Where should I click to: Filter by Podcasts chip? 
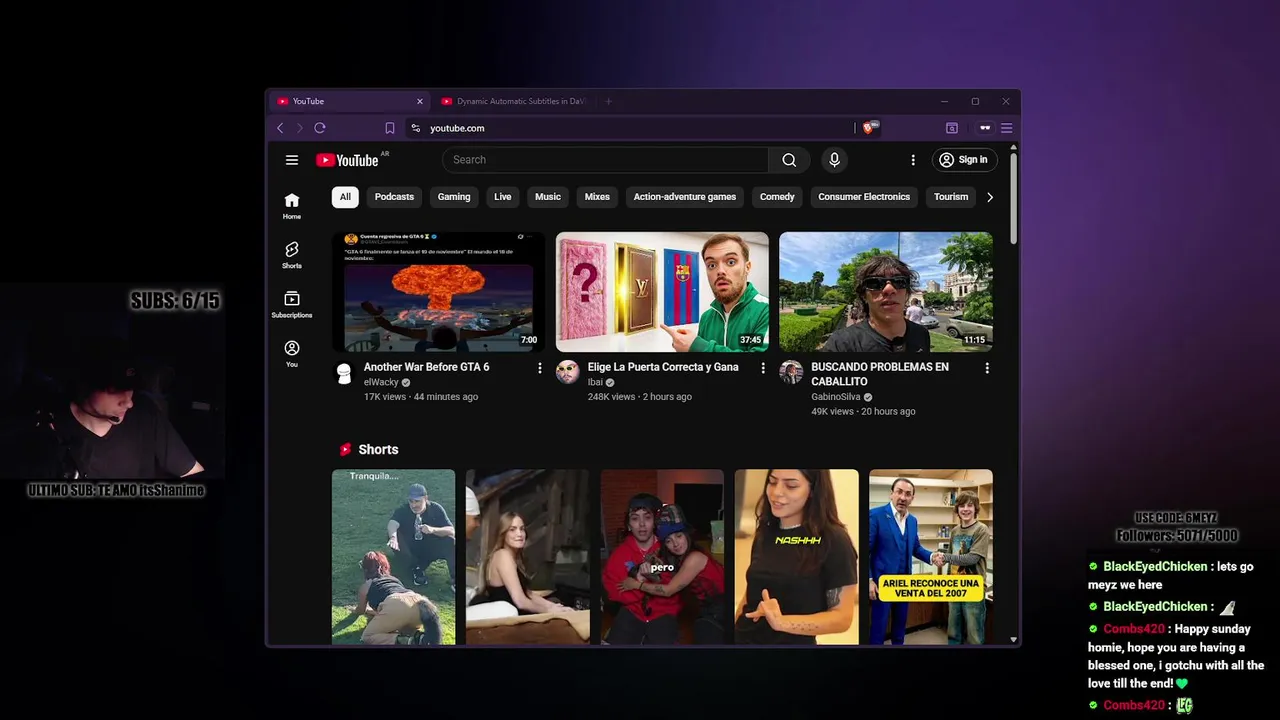click(394, 197)
